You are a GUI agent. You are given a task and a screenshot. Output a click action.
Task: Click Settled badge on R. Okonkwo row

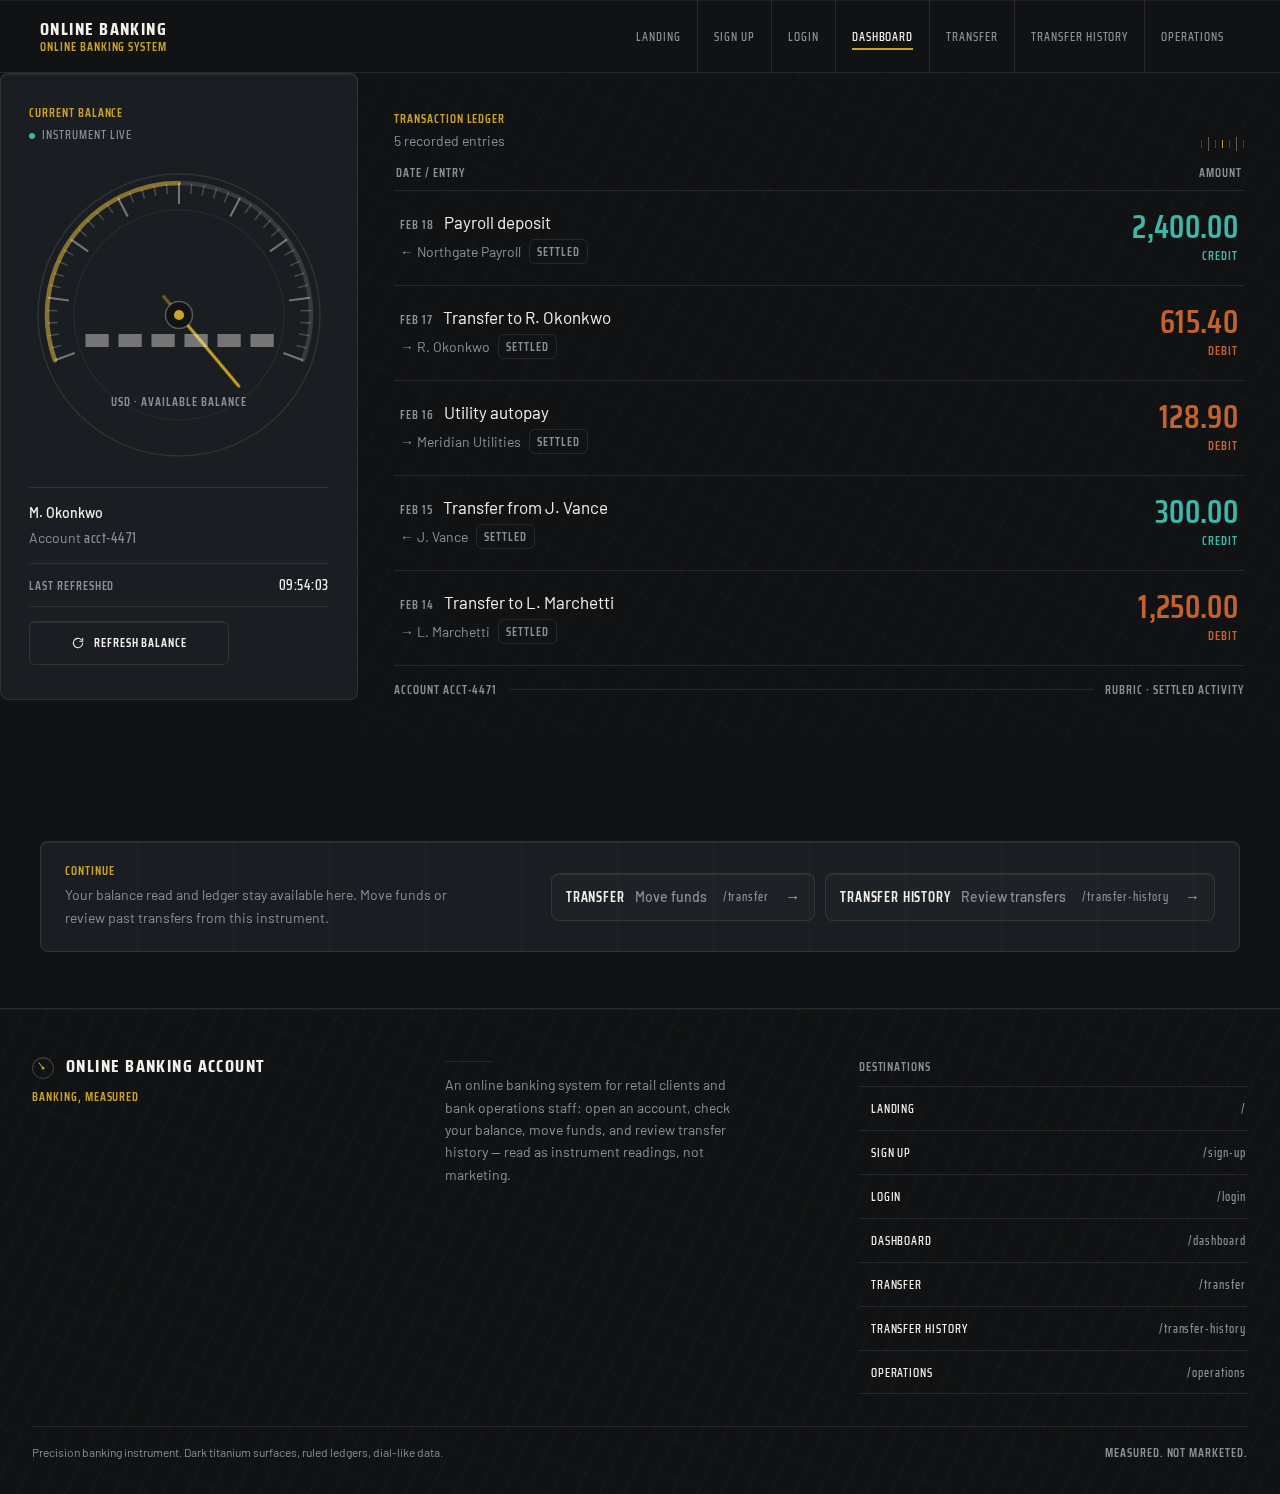point(527,347)
